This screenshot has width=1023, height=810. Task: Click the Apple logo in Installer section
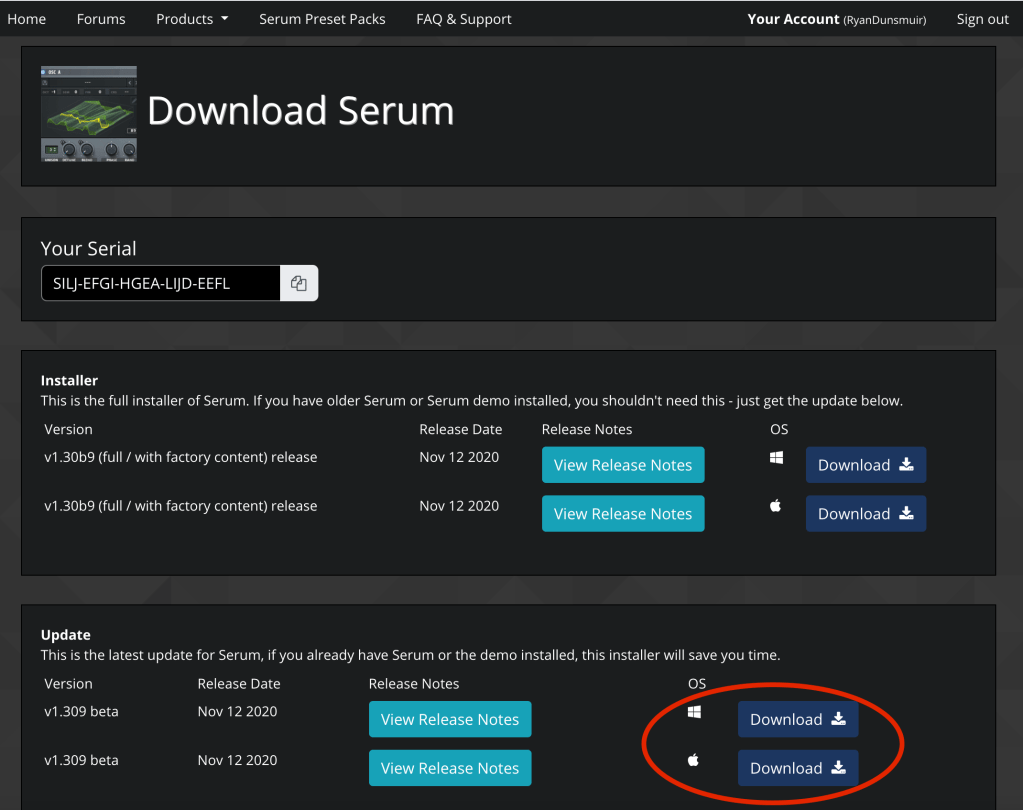(x=775, y=507)
